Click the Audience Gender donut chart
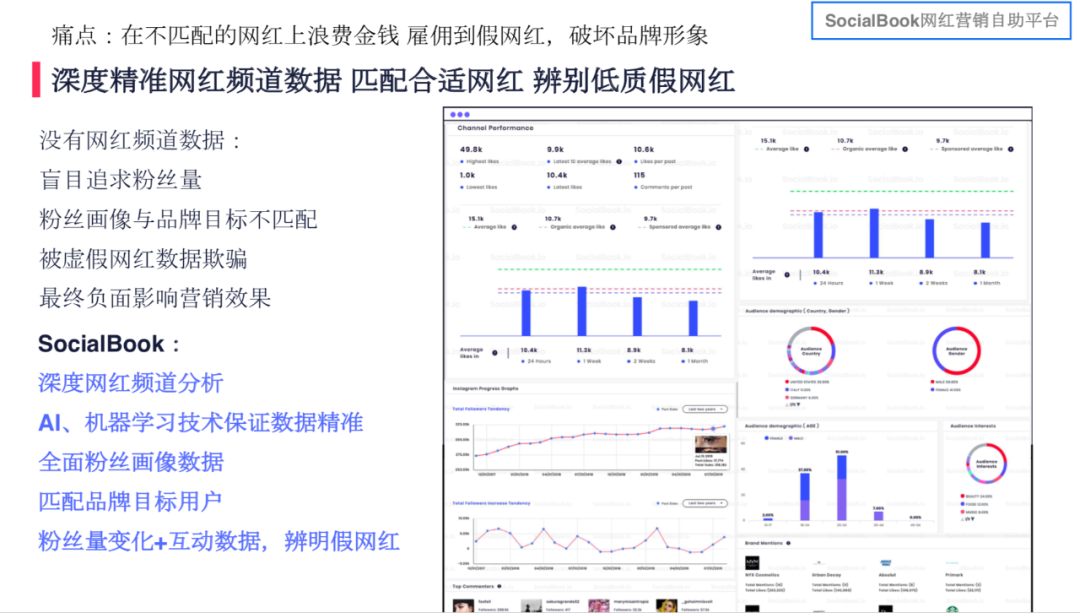The width and height of the screenshot is (1080, 613). click(956, 351)
